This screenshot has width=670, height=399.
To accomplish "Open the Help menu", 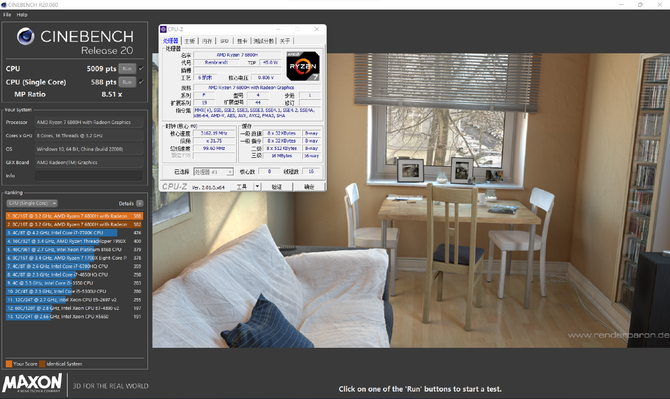I will (x=22, y=15).
